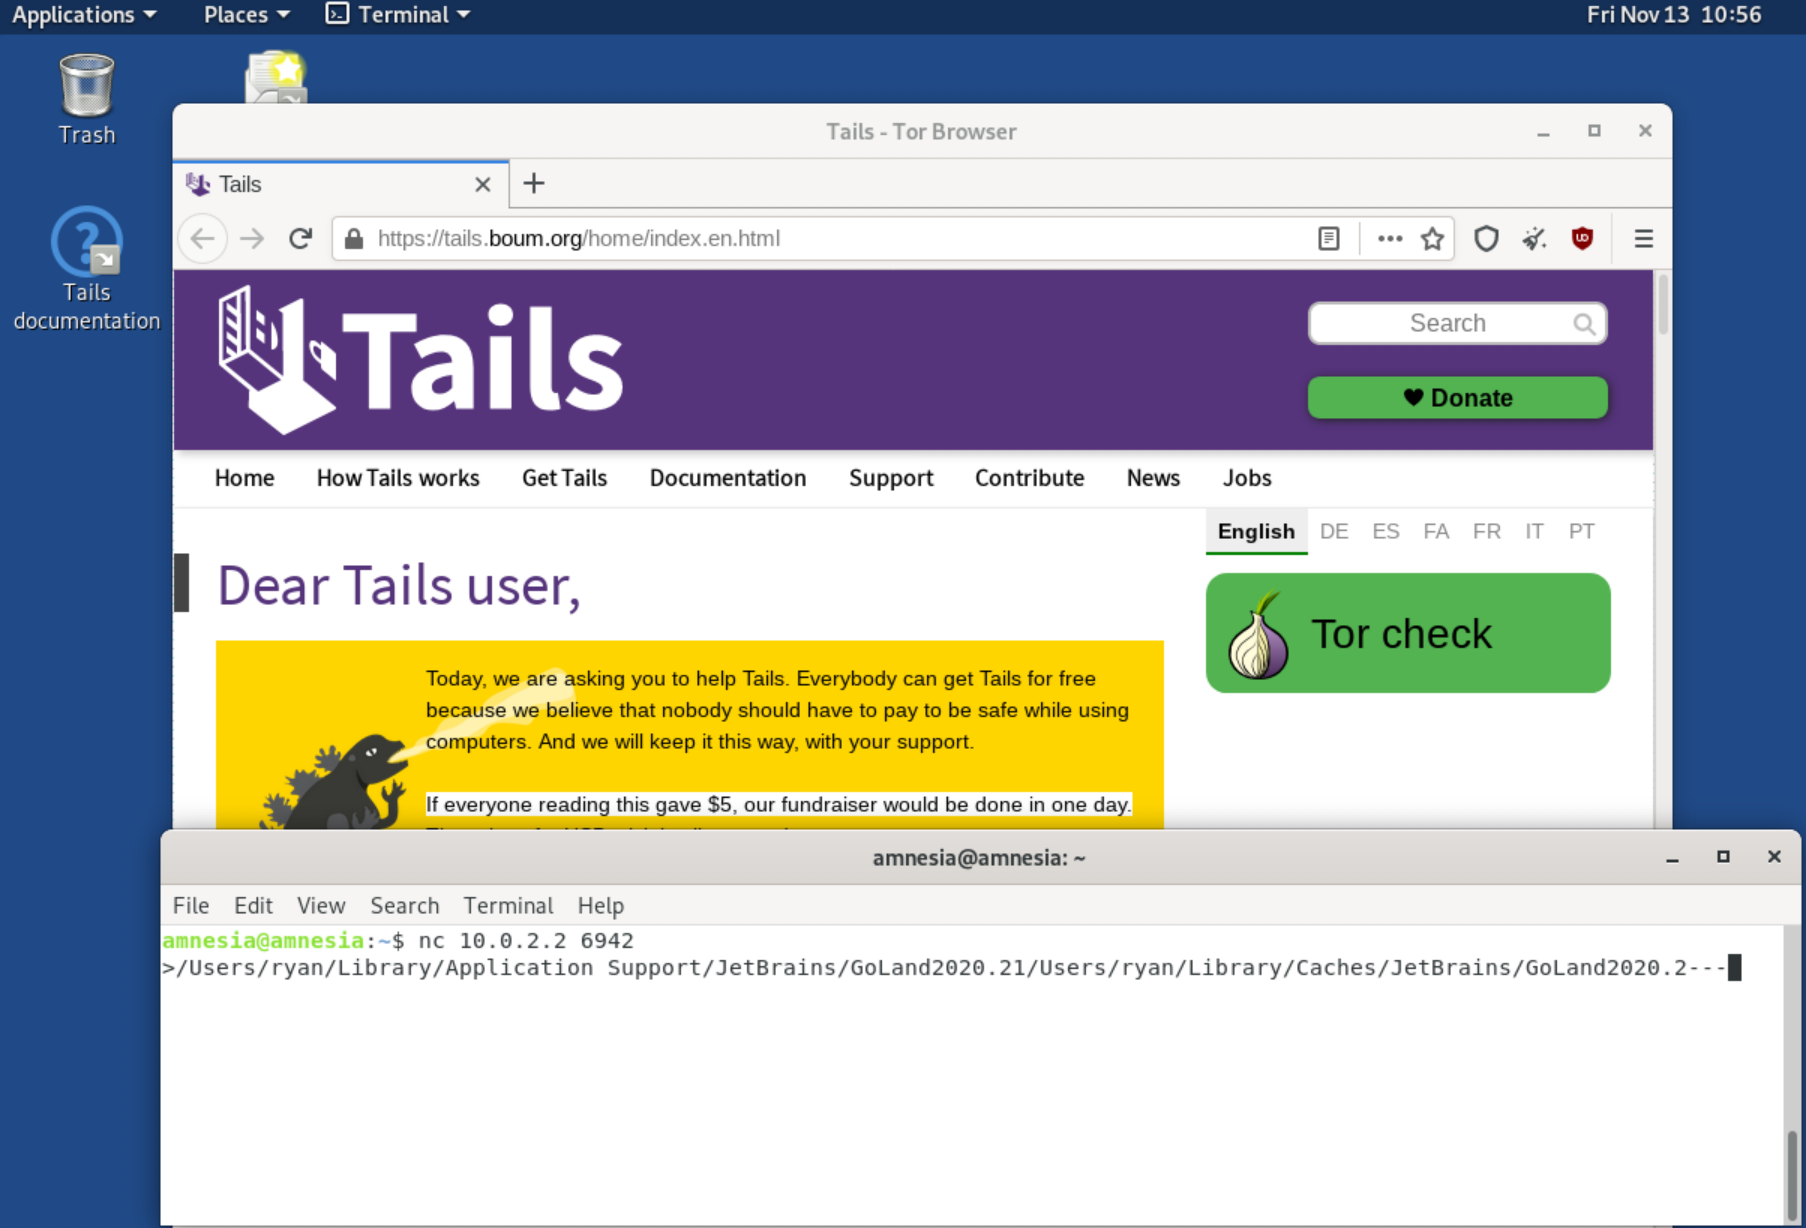Screen dimensions: 1806x1228
Task: Open page actions three-dot menu
Action: click(1389, 239)
